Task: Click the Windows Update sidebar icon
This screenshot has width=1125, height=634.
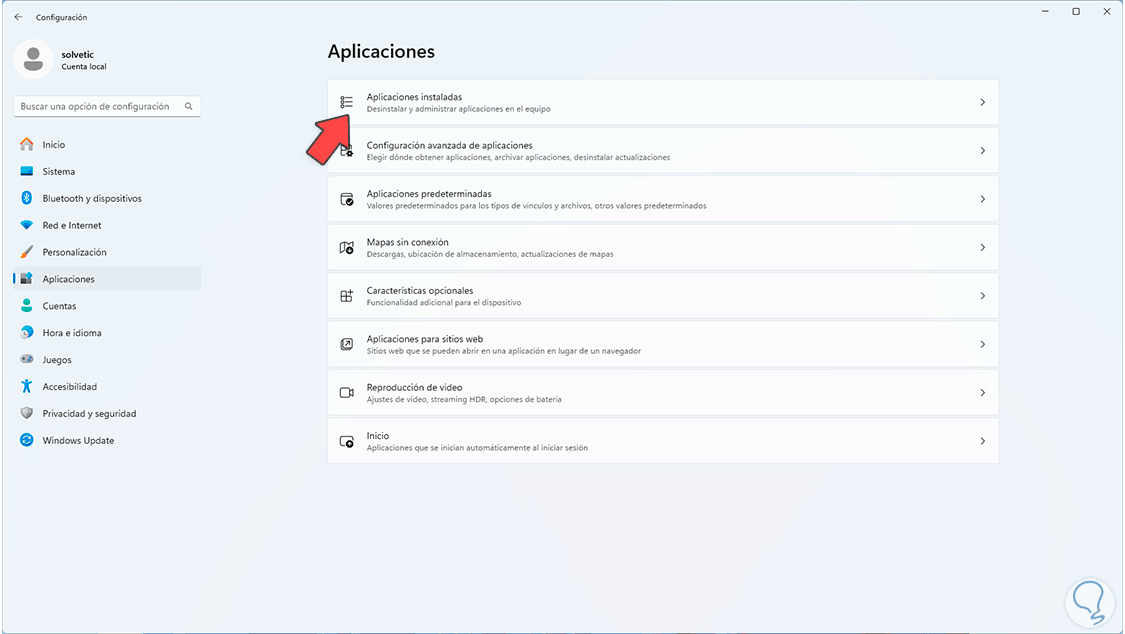Action: [x=26, y=440]
